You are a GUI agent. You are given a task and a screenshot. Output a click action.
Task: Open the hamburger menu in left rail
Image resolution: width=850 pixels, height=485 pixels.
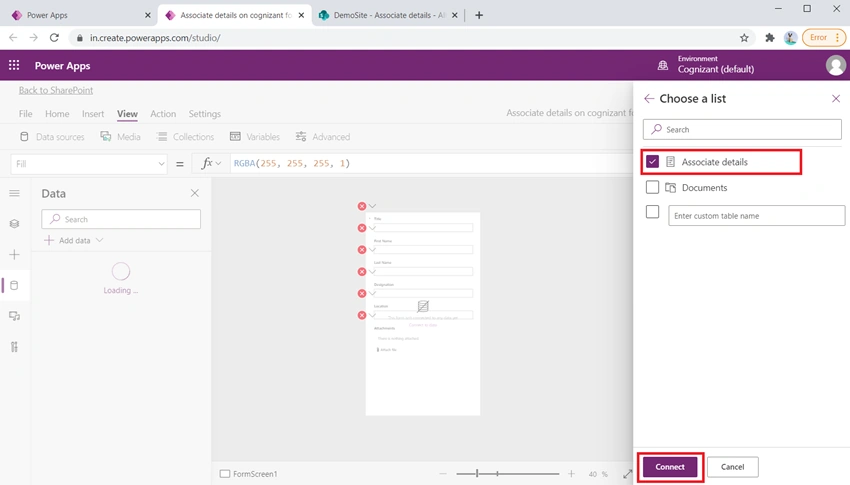pyautogui.click(x=15, y=193)
